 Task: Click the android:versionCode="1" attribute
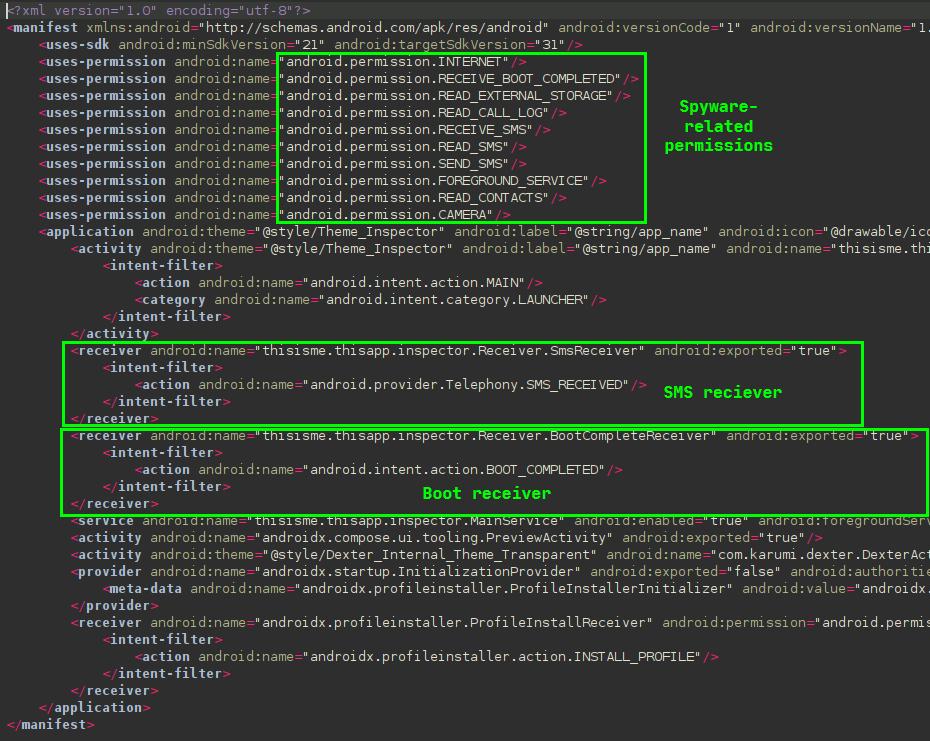tap(649, 28)
